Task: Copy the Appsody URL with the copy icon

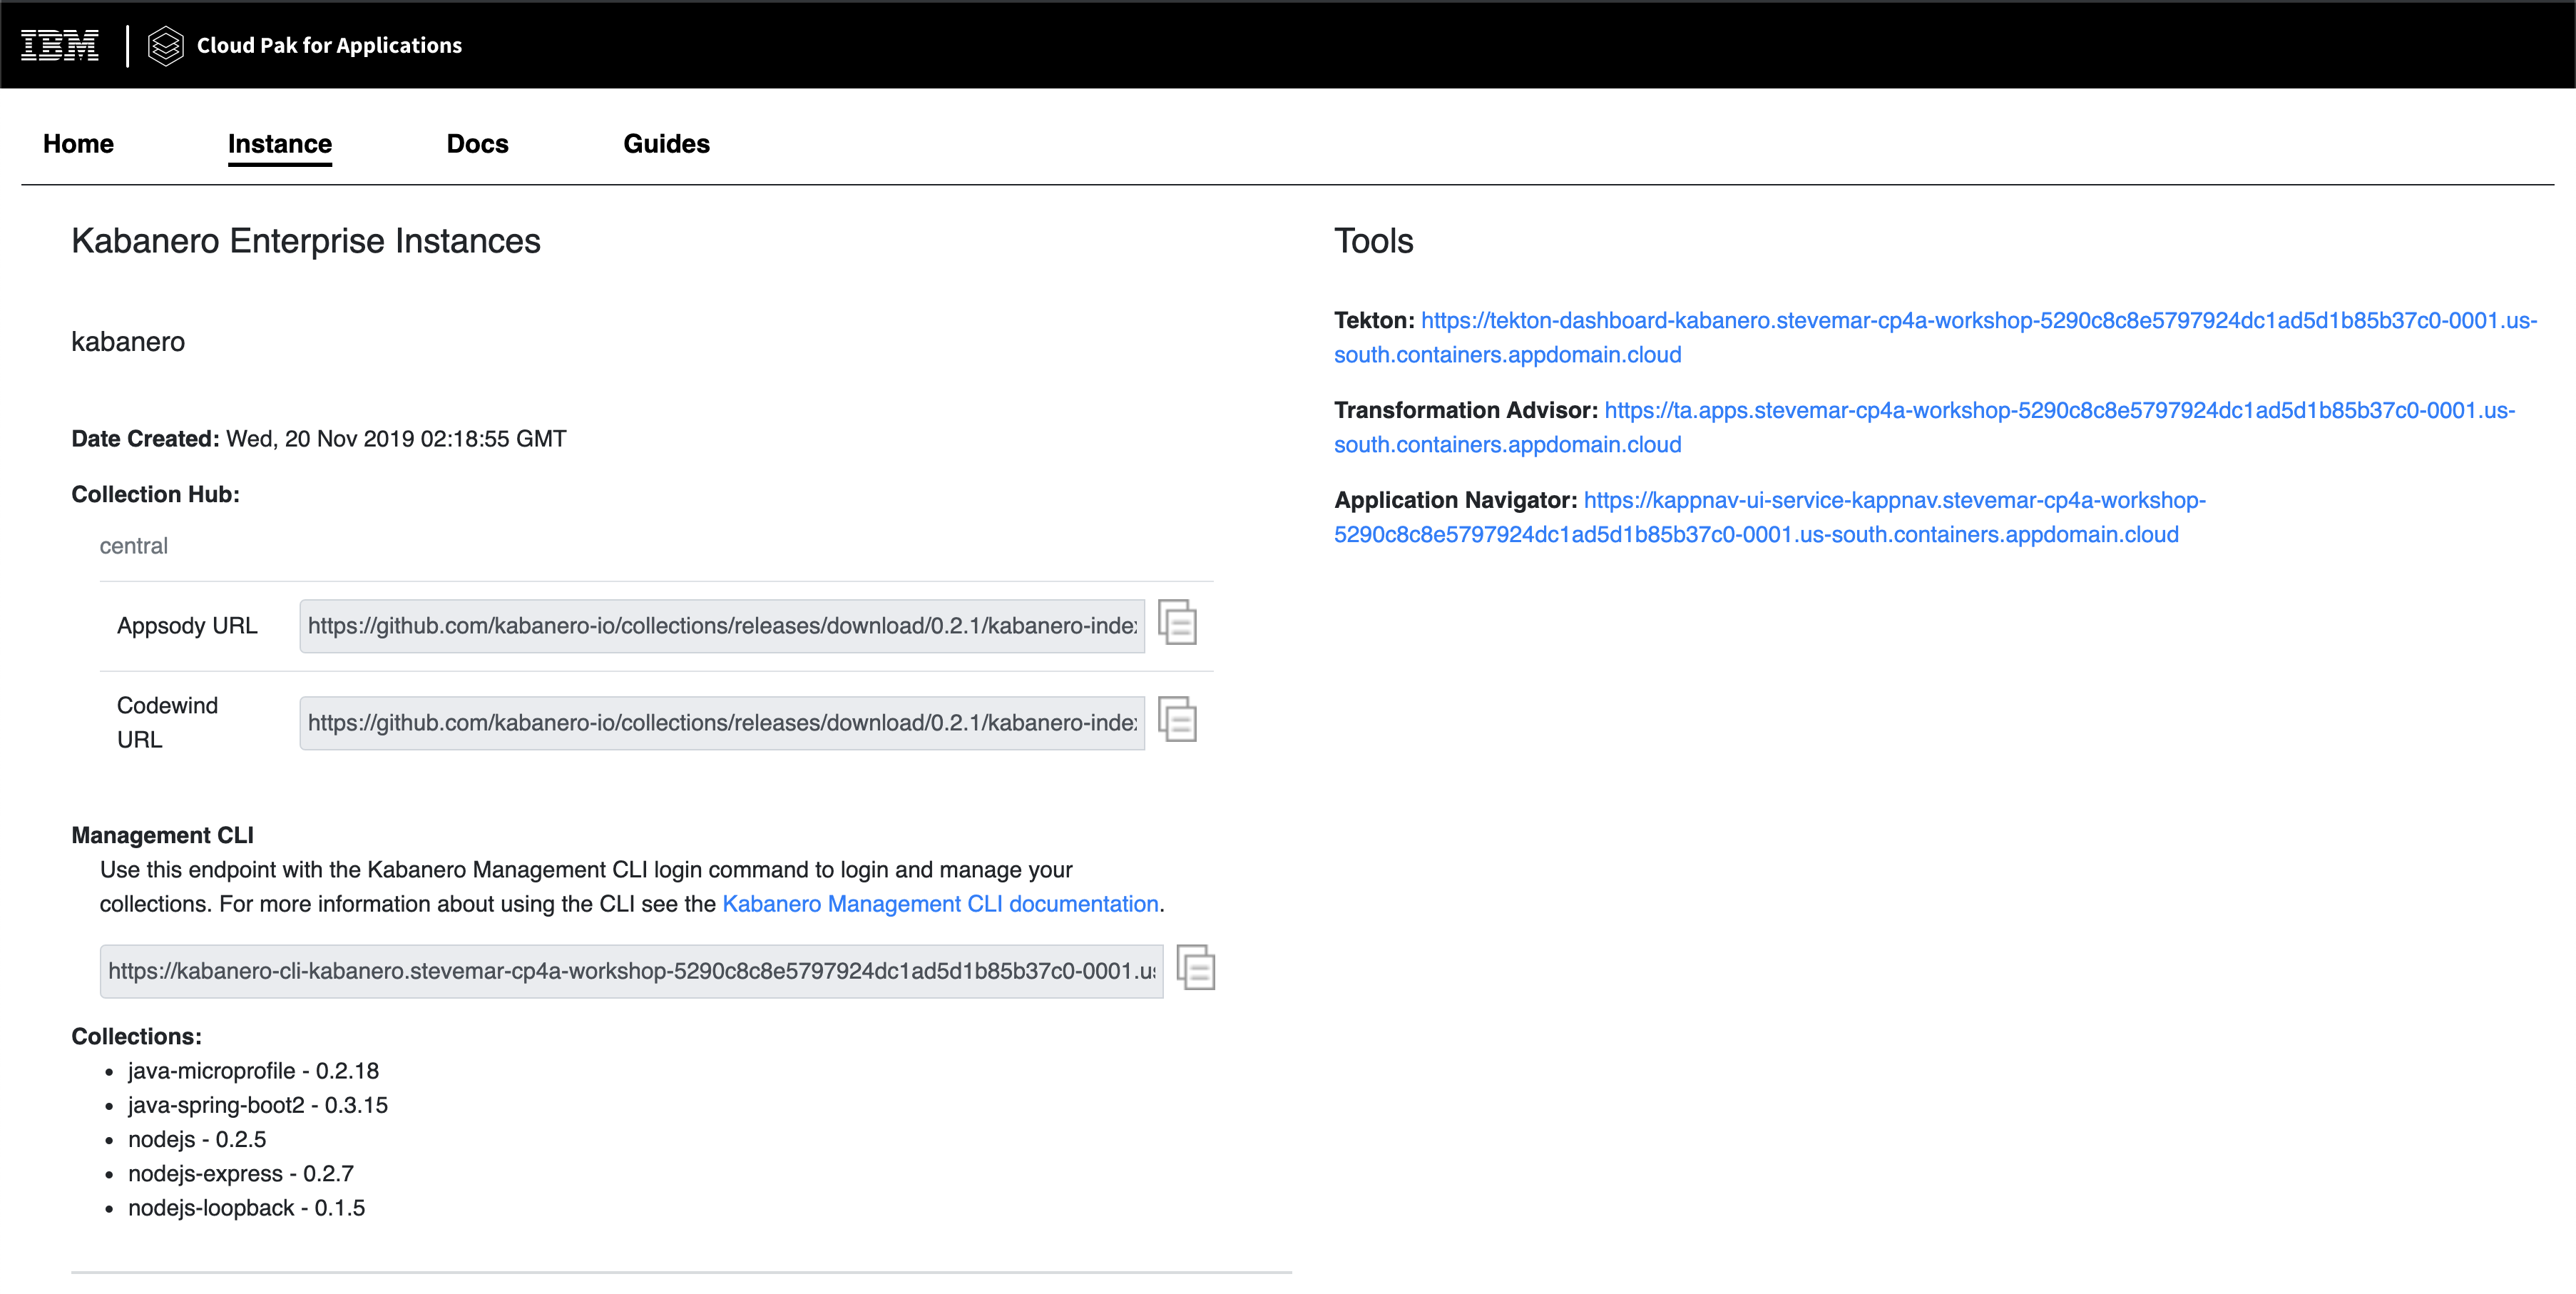Action: click(x=1177, y=622)
